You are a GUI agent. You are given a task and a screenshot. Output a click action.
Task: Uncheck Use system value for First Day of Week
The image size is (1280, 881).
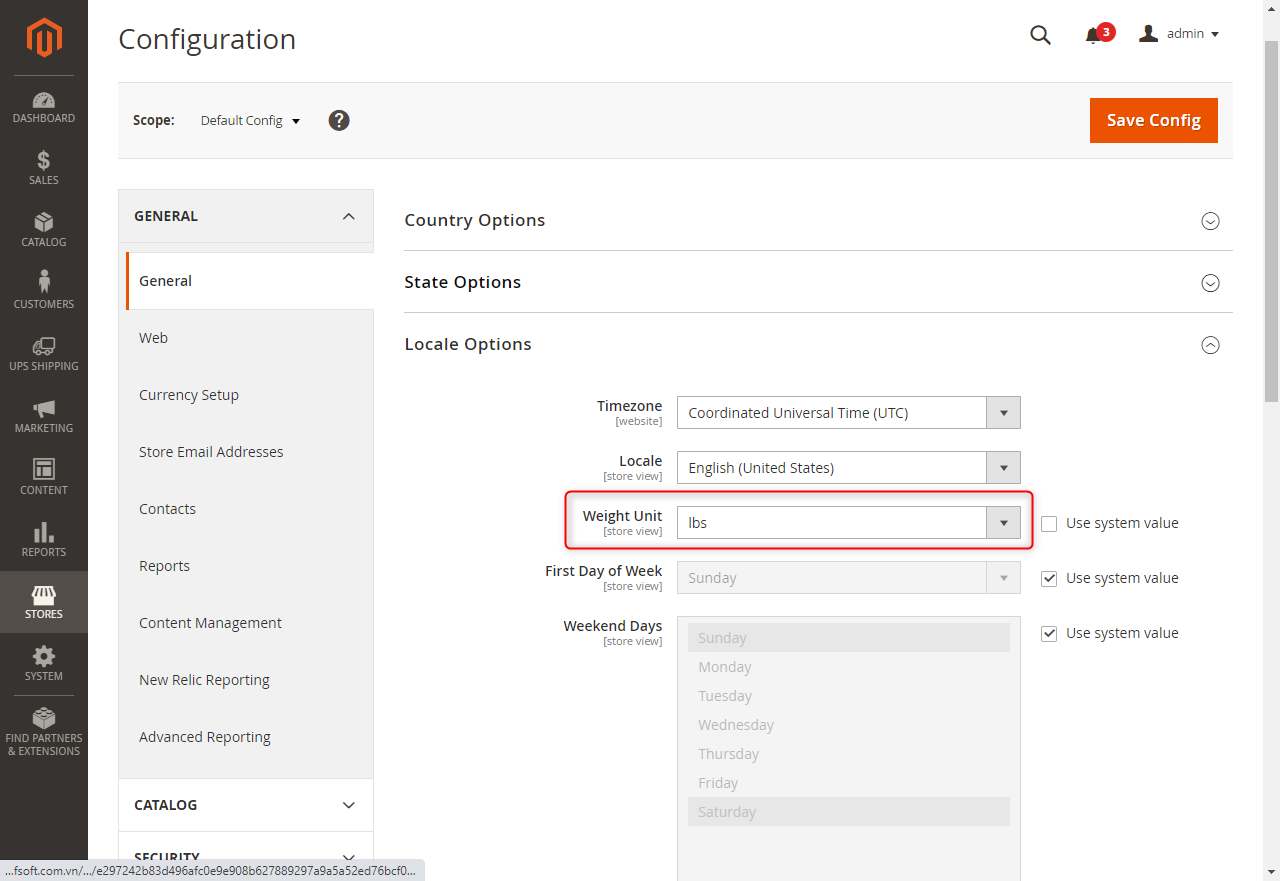pyautogui.click(x=1049, y=578)
